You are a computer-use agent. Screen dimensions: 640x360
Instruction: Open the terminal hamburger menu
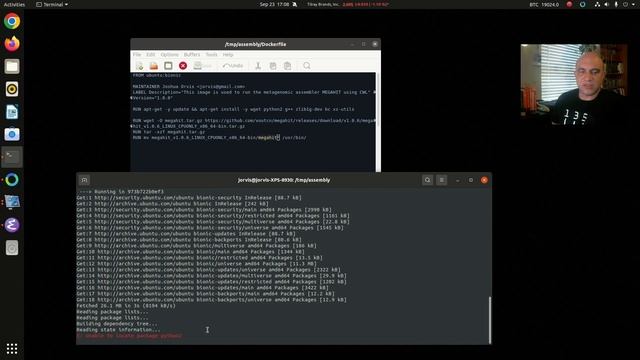point(442,180)
